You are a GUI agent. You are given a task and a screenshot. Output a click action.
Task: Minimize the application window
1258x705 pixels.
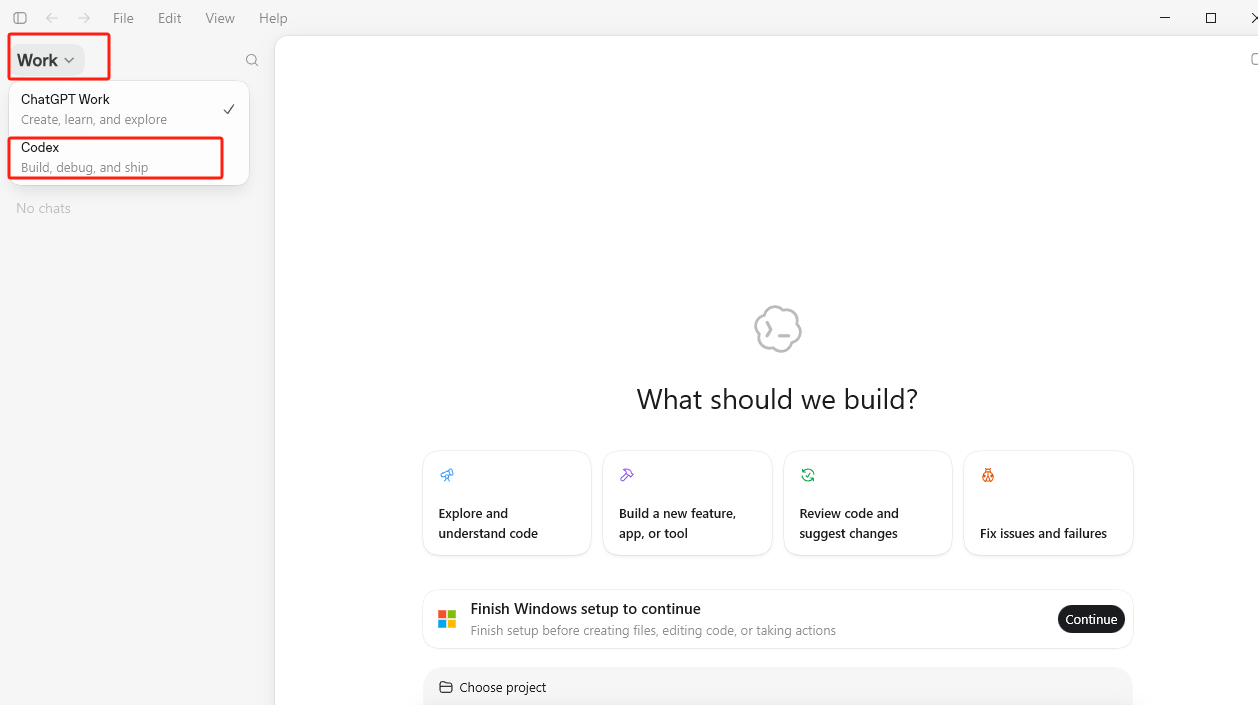coord(1165,18)
